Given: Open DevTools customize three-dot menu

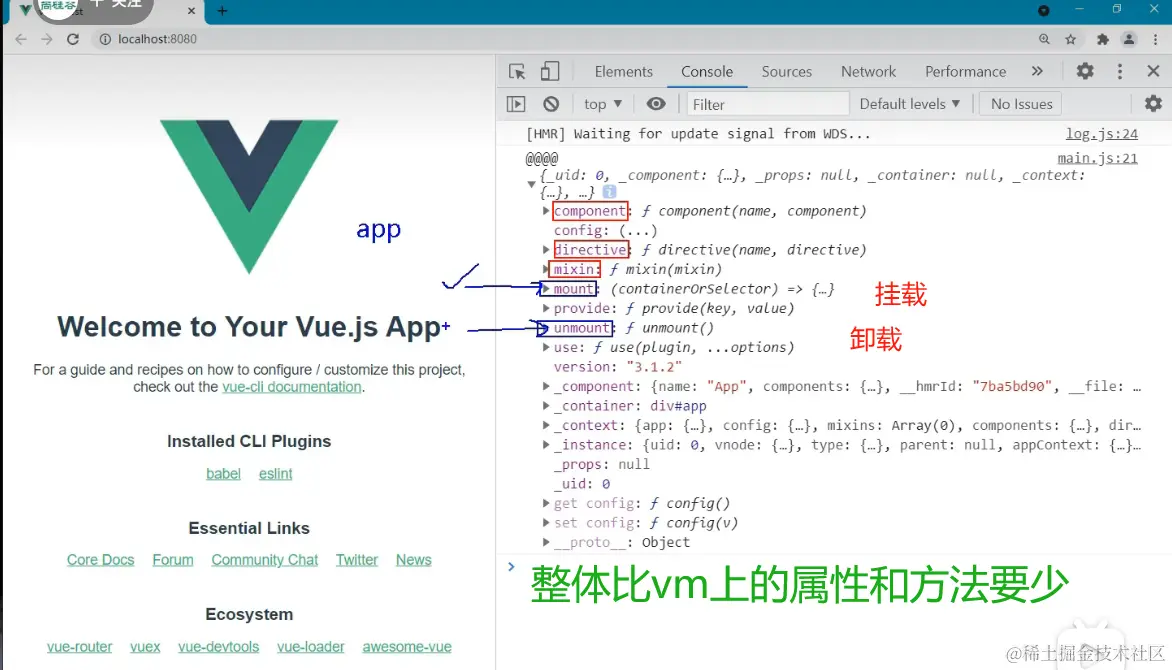Looking at the screenshot, I should point(1119,71).
